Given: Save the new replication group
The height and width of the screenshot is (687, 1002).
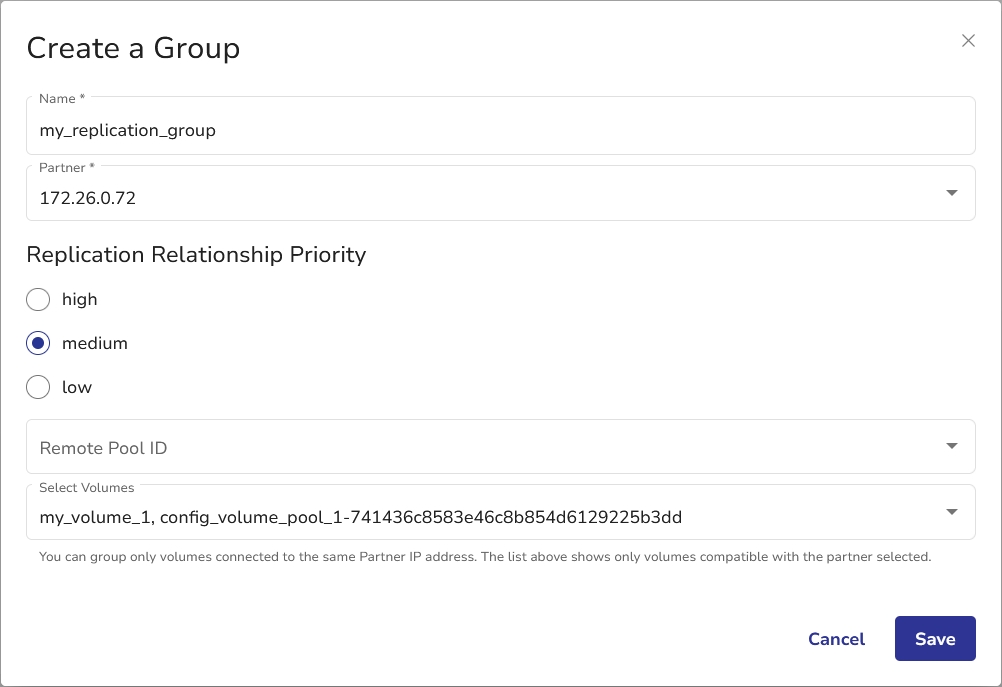Looking at the screenshot, I should 935,639.
